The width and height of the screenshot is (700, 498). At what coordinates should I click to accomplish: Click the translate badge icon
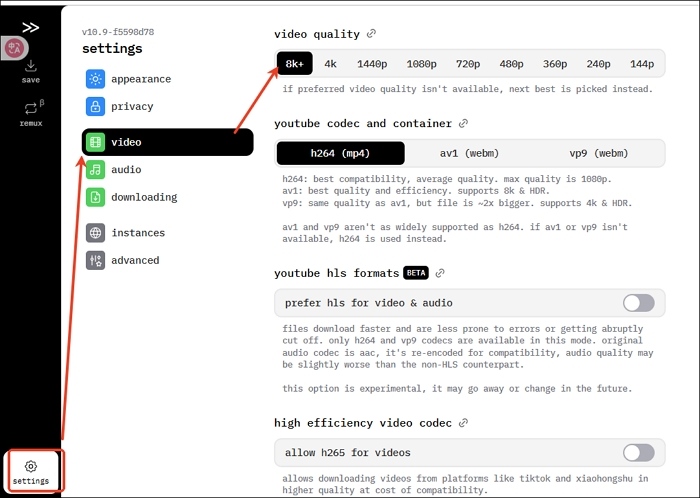pyautogui.click(x=15, y=48)
